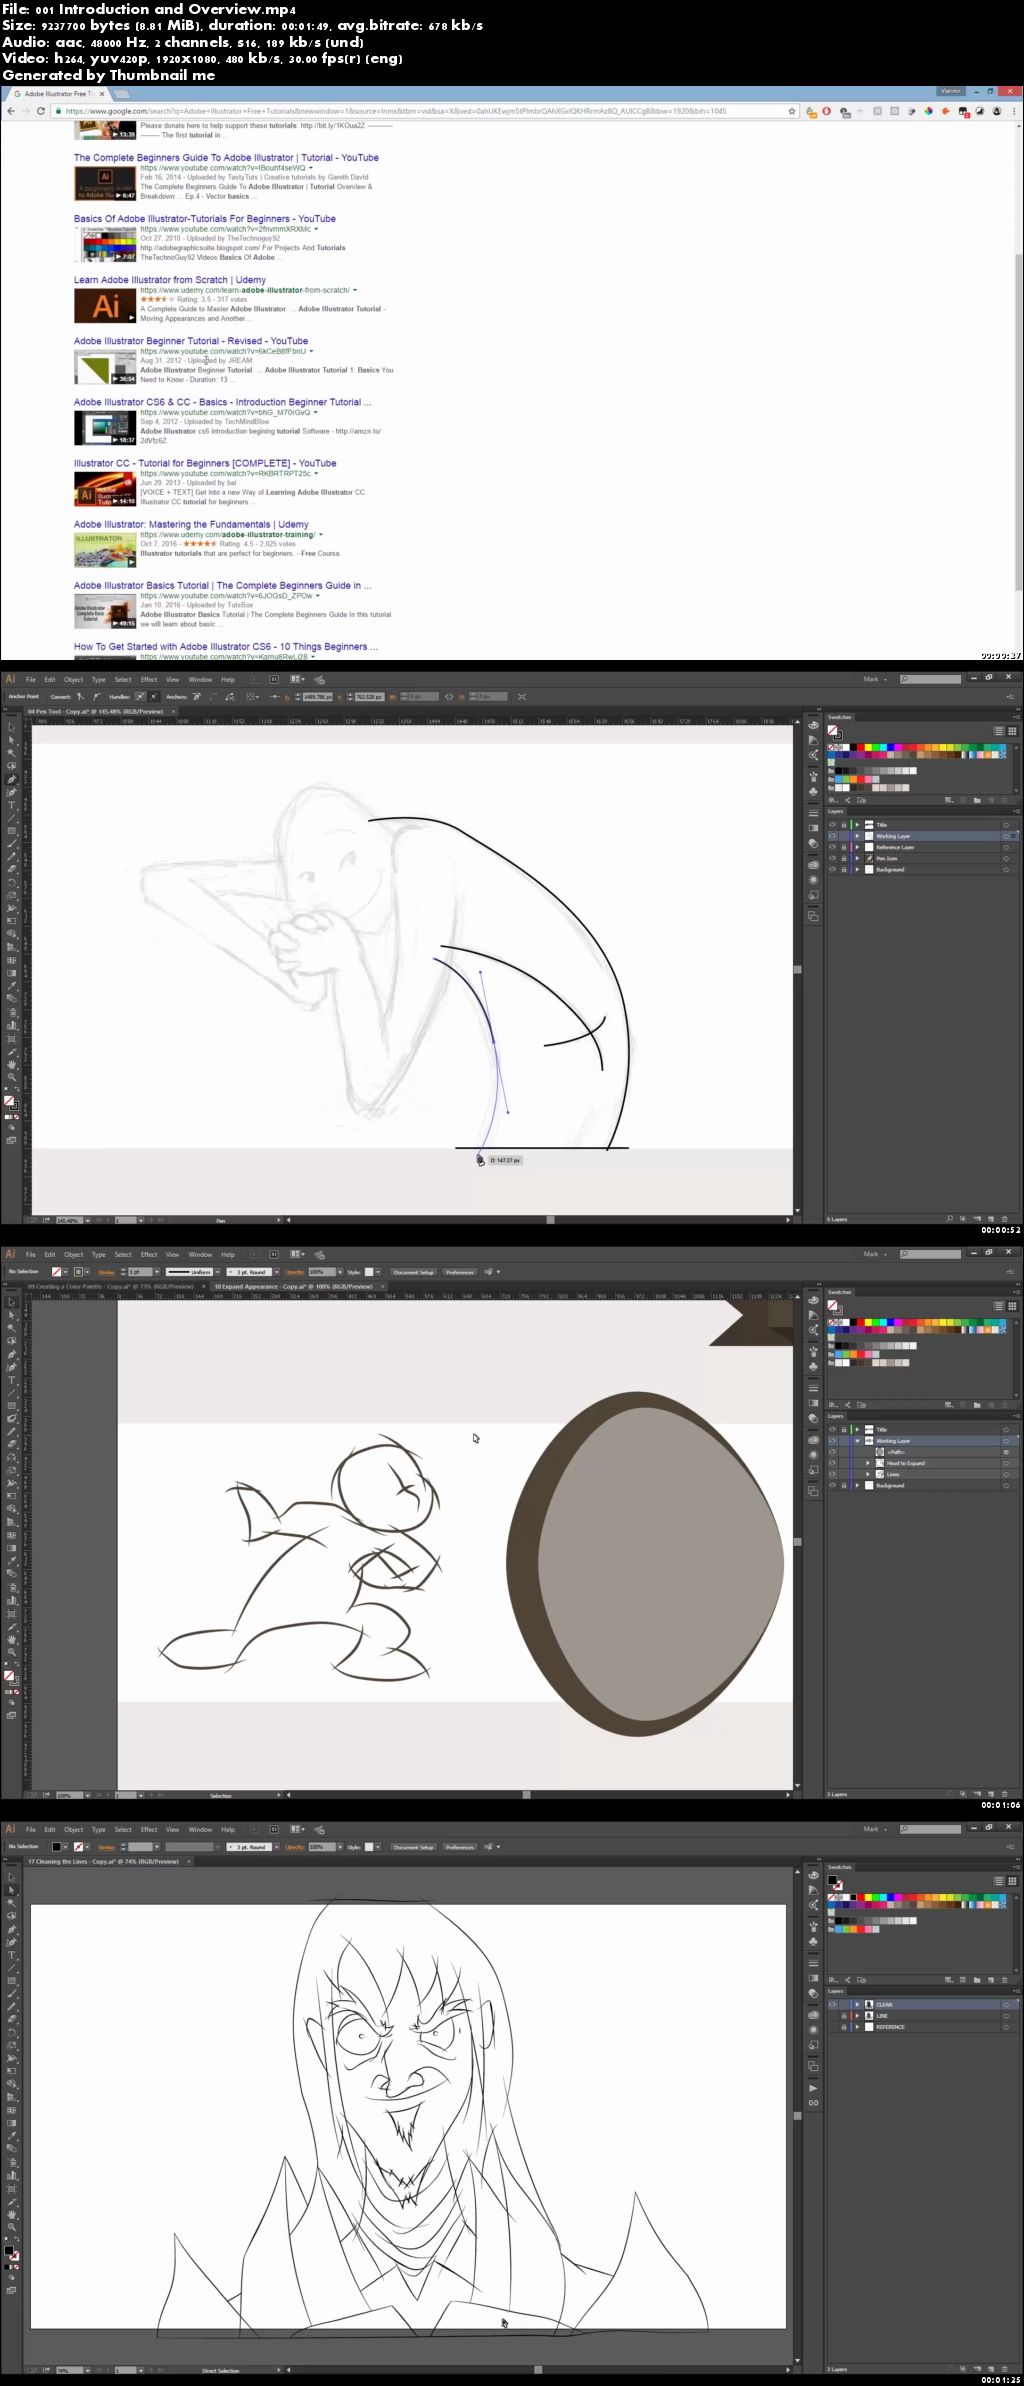
Task: Hide the Working Layer in Pen Tool frame
Action: coord(832,836)
